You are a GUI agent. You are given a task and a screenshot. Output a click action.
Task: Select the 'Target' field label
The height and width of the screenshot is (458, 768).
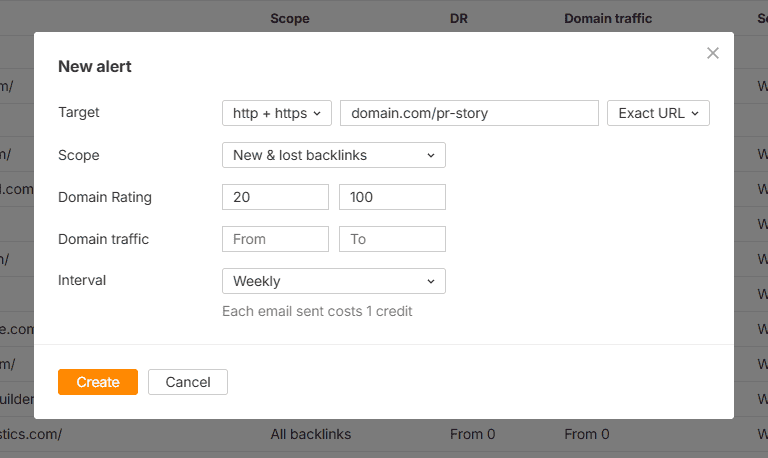(79, 113)
